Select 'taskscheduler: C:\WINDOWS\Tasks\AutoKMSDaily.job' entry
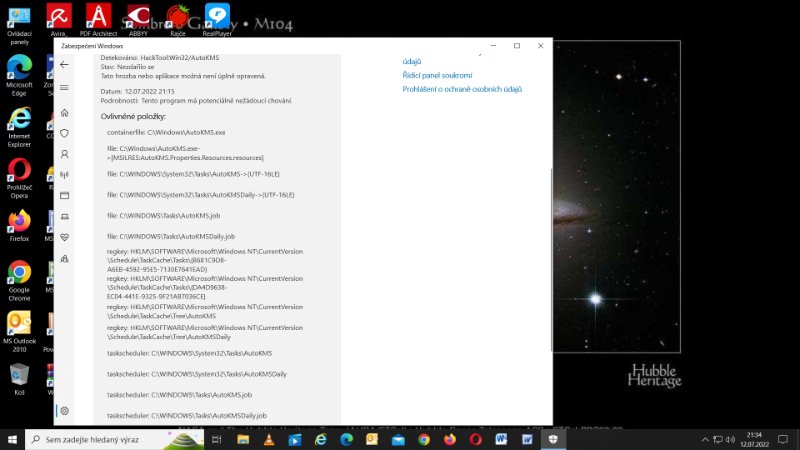This screenshot has height=450, width=800. coord(187,416)
